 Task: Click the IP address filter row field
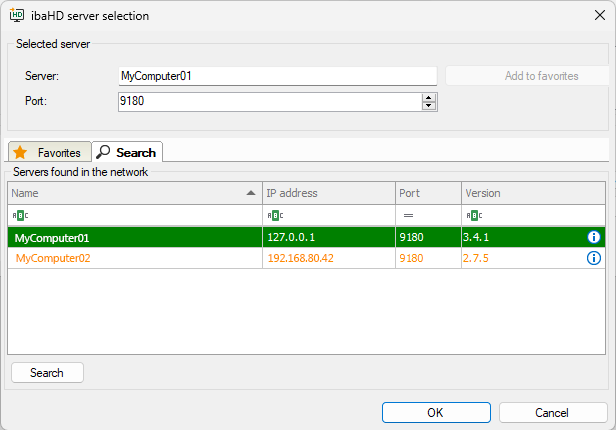coord(329,215)
